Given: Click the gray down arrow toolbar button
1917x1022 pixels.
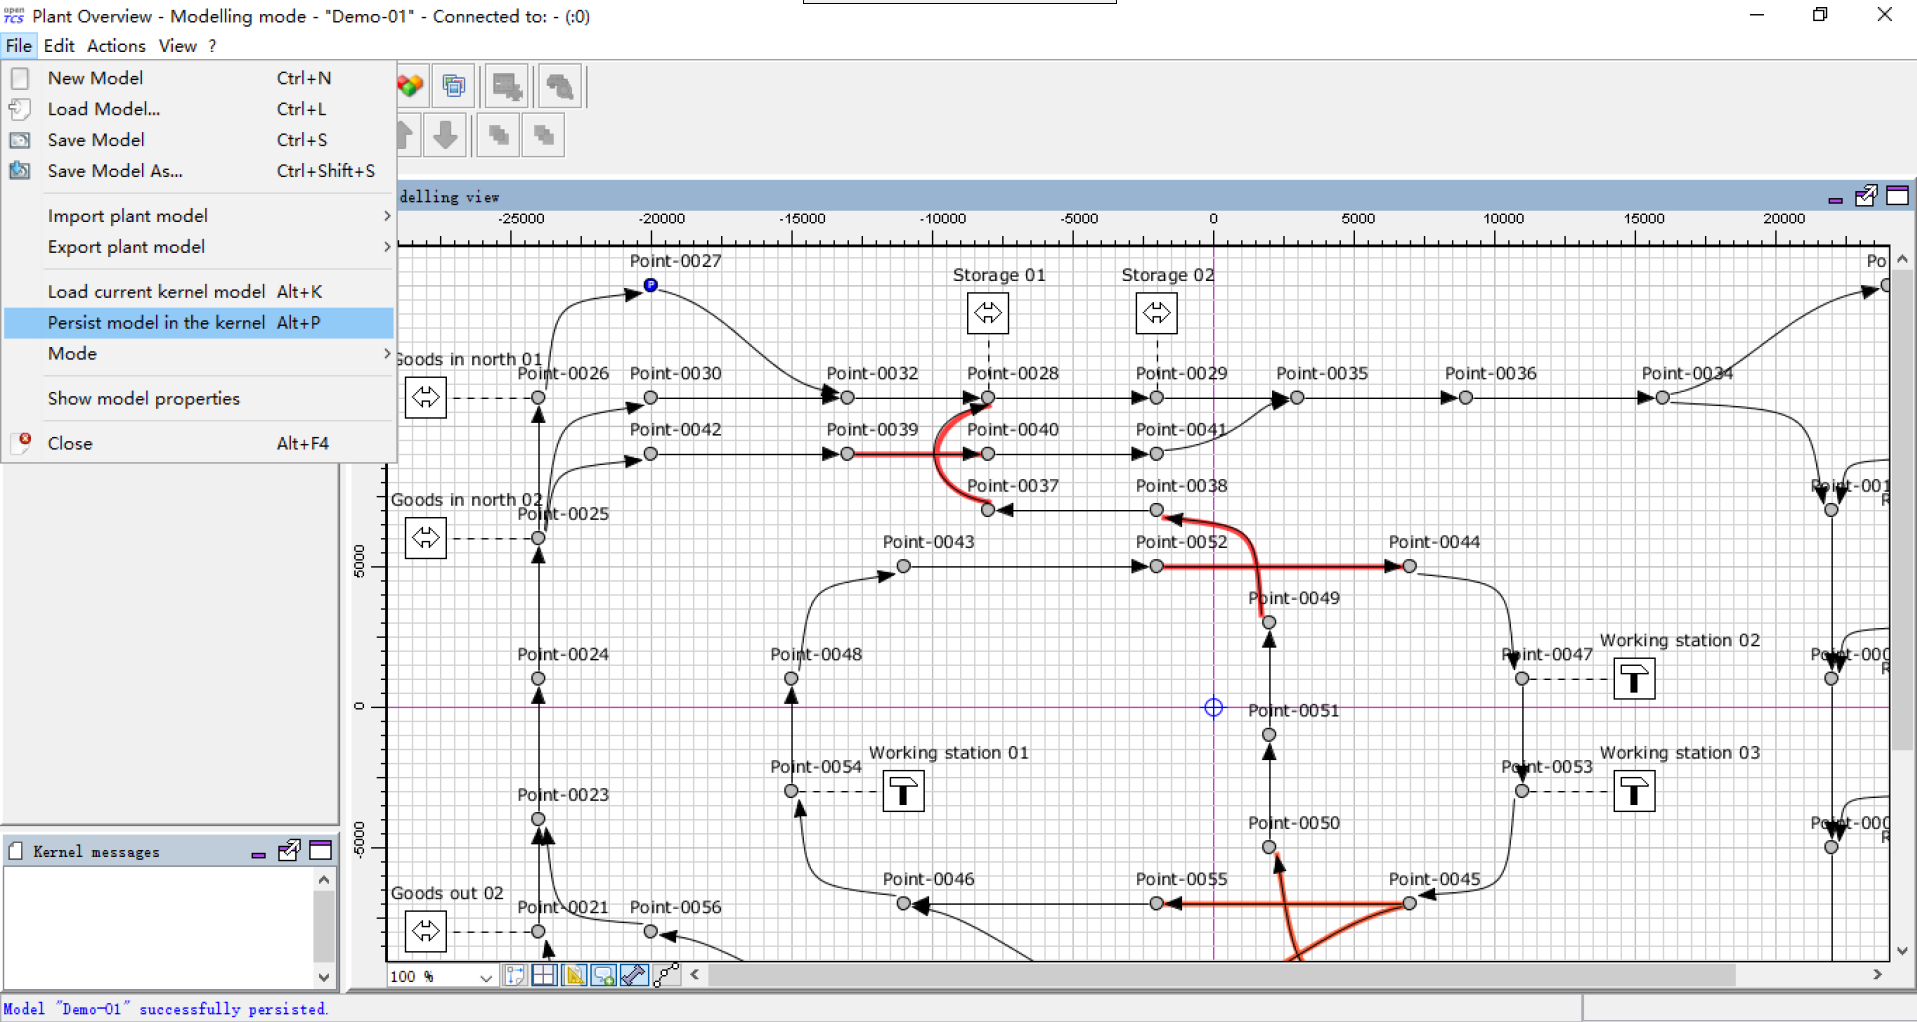Looking at the screenshot, I should [446, 134].
